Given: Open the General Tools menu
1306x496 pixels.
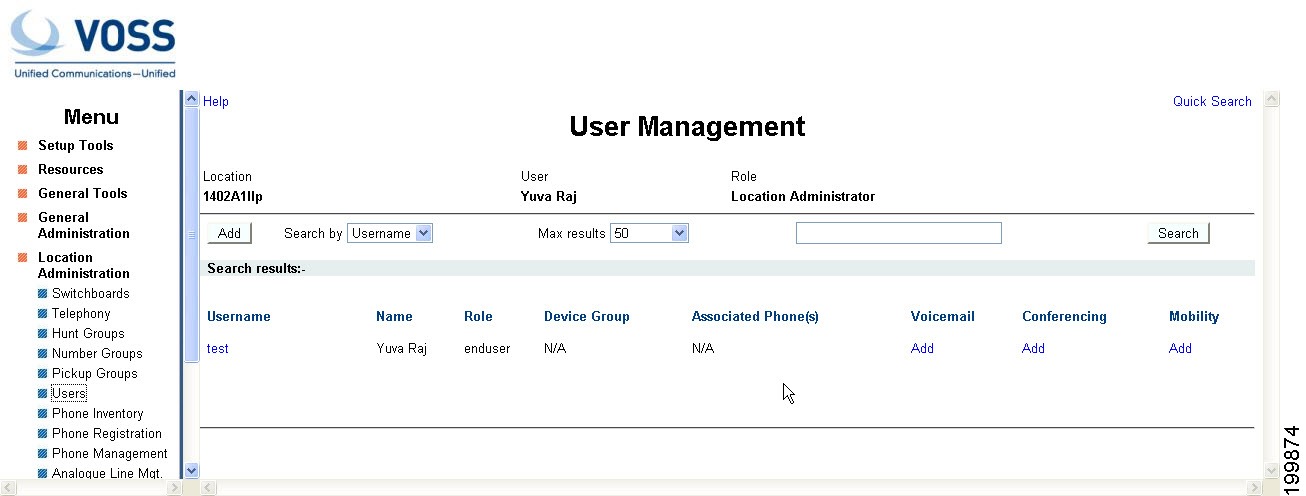Looking at the screenshot, I should 83,194.
